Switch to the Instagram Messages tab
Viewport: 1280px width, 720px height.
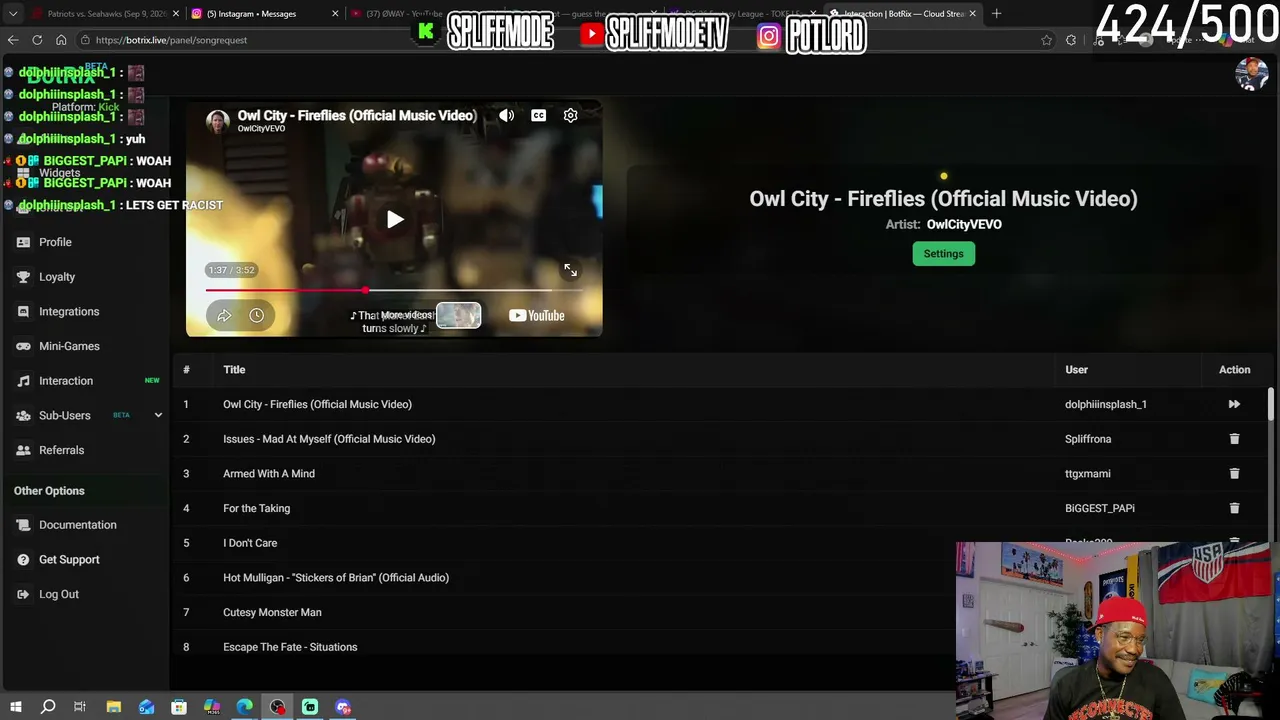265,14
